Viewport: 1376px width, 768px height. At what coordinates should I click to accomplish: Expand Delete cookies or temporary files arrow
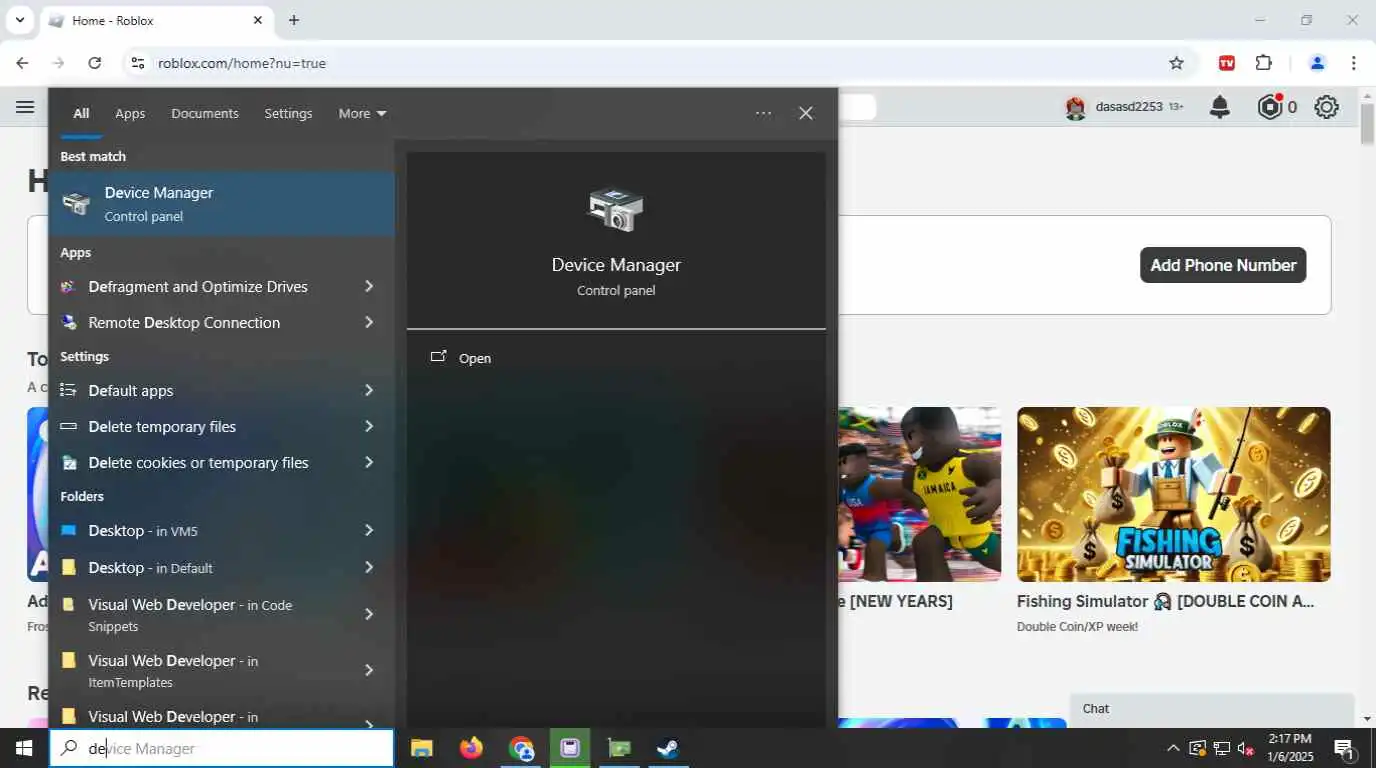[369, 463]
